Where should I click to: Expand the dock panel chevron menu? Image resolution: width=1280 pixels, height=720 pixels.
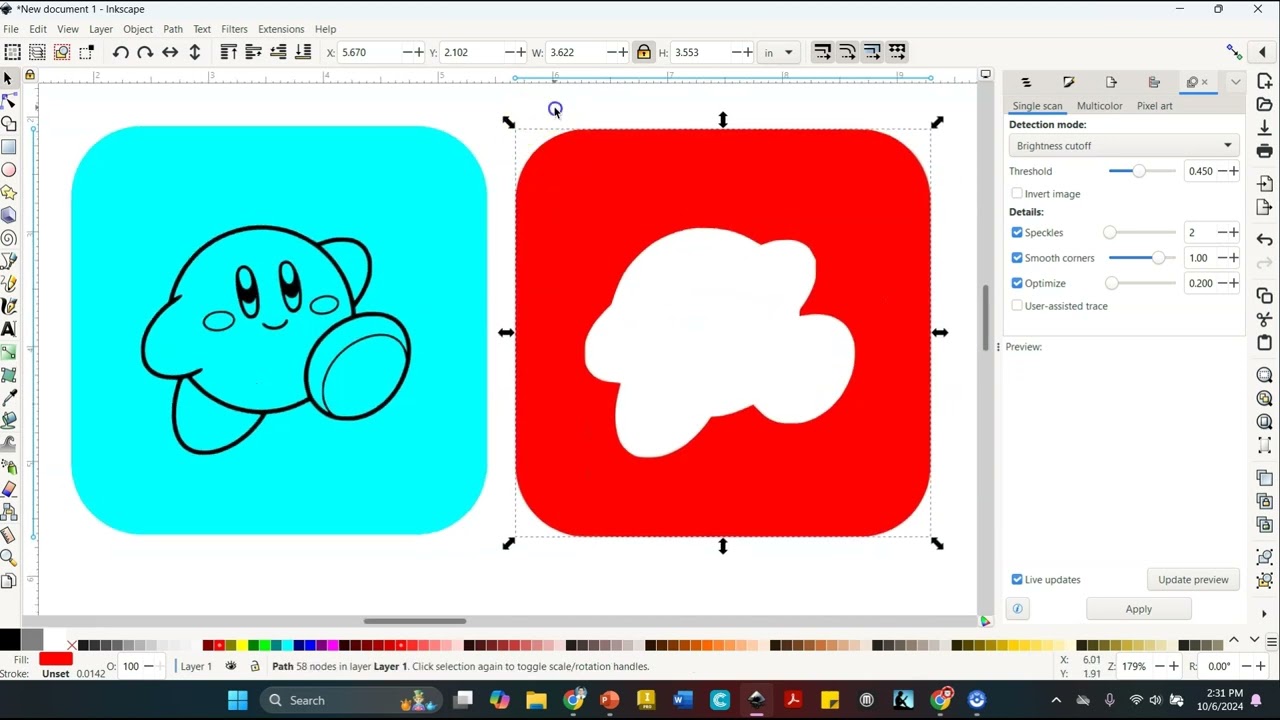[1235, 82]
